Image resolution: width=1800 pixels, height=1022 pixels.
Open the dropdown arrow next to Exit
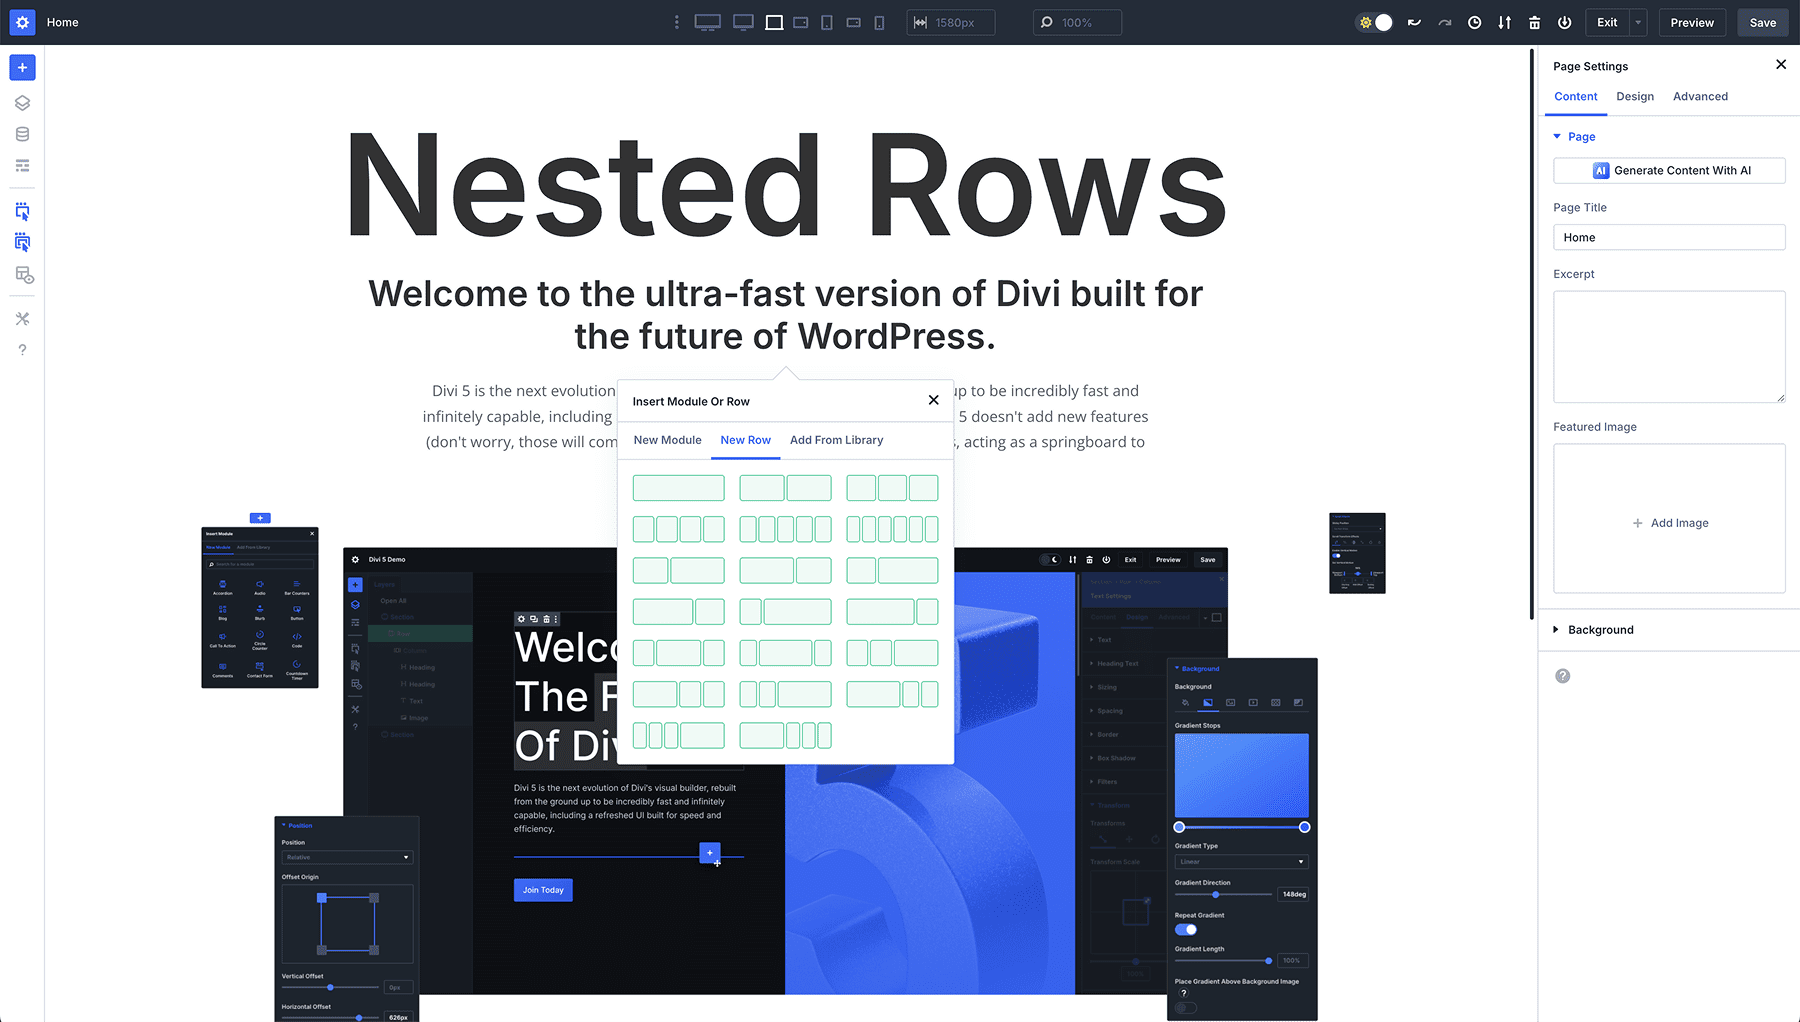[x=1638, y=23]
